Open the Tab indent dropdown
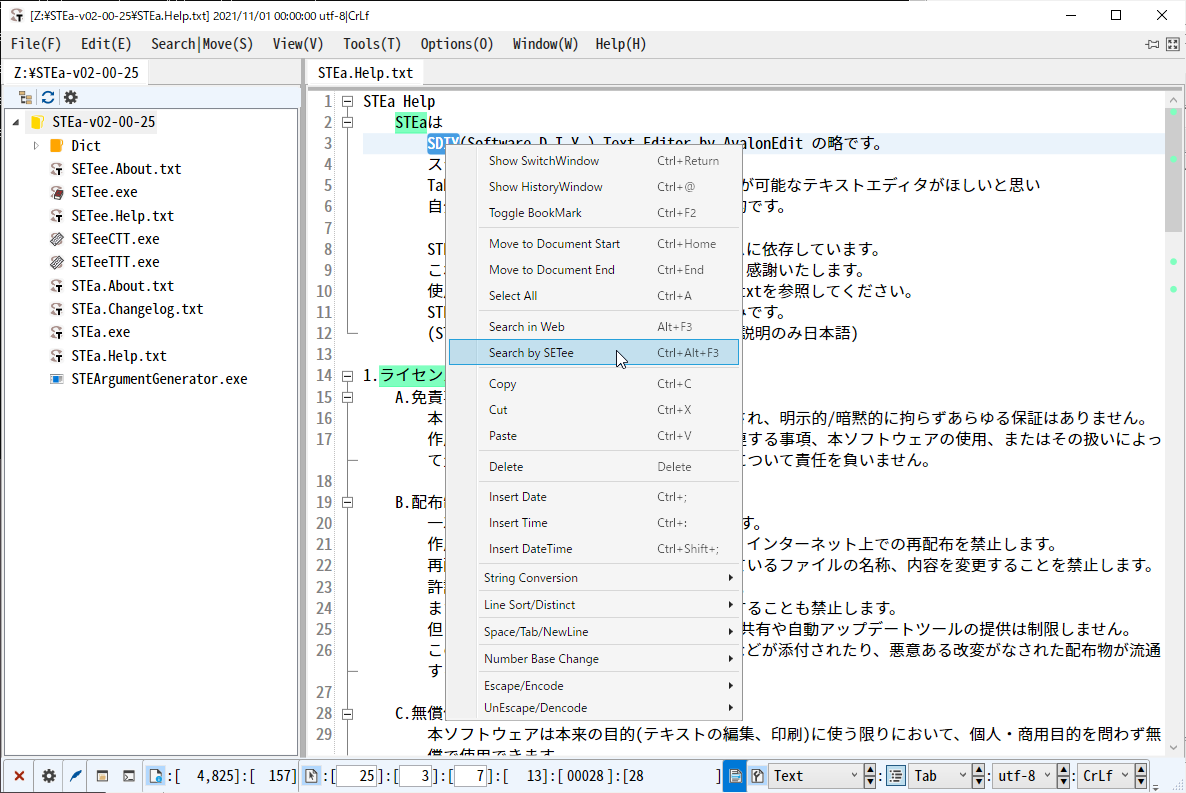This screenshot has height=793, width=1186. 938,776
